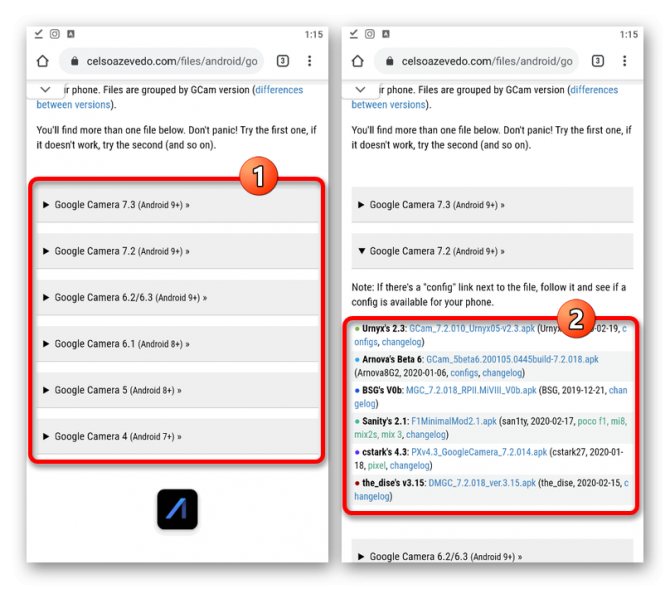
Task: Tap the config note paragraph in right phone
Action: pyautogui.click(x=489, y=294)
